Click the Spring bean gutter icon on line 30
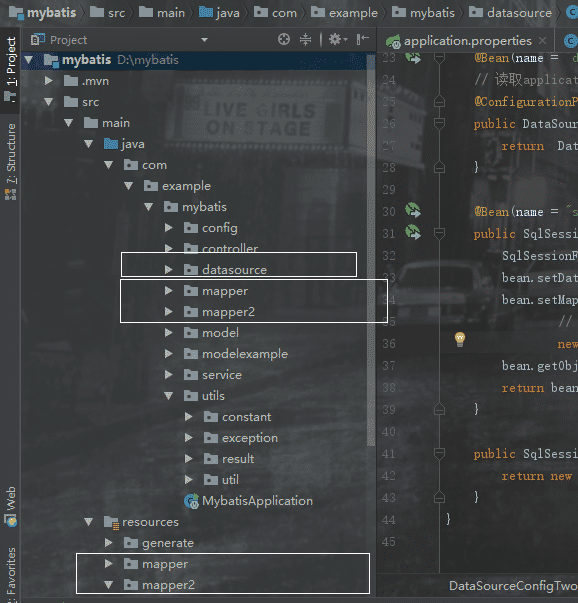The width and height of the screenshot is (578, 603). pos(413,211)
